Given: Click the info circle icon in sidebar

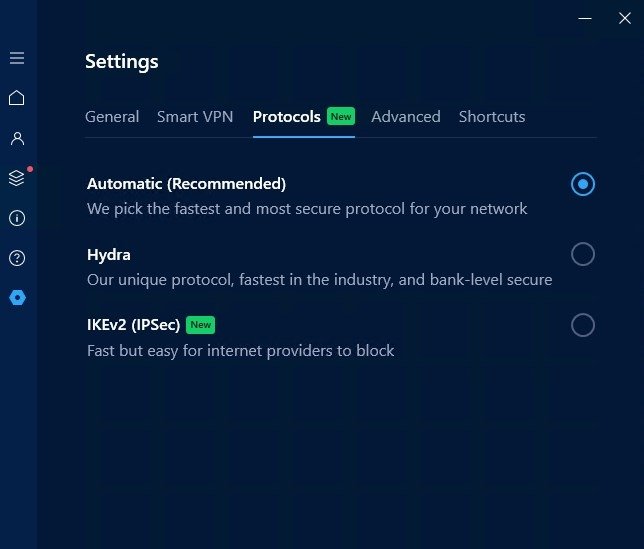Looking at the screenshot, I should click(x=17, y=218).
